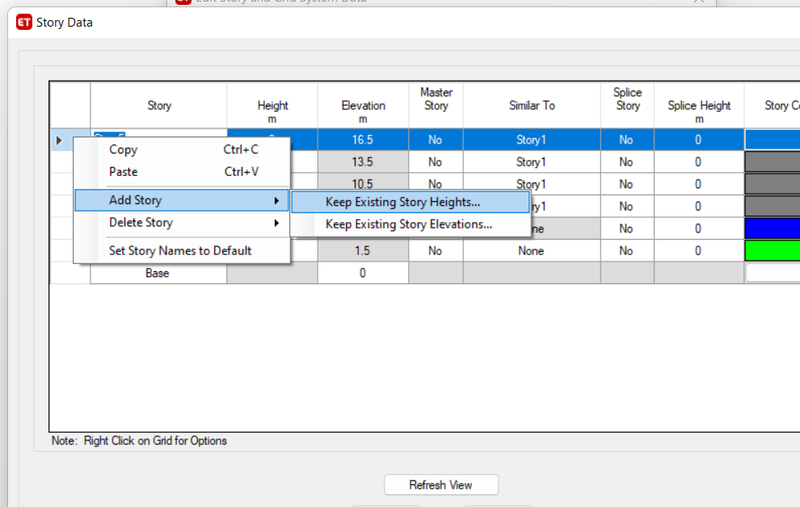
Task: Open Master Story value in the 1.5 row
Action: pyautogui.click(x=436, y=251)
